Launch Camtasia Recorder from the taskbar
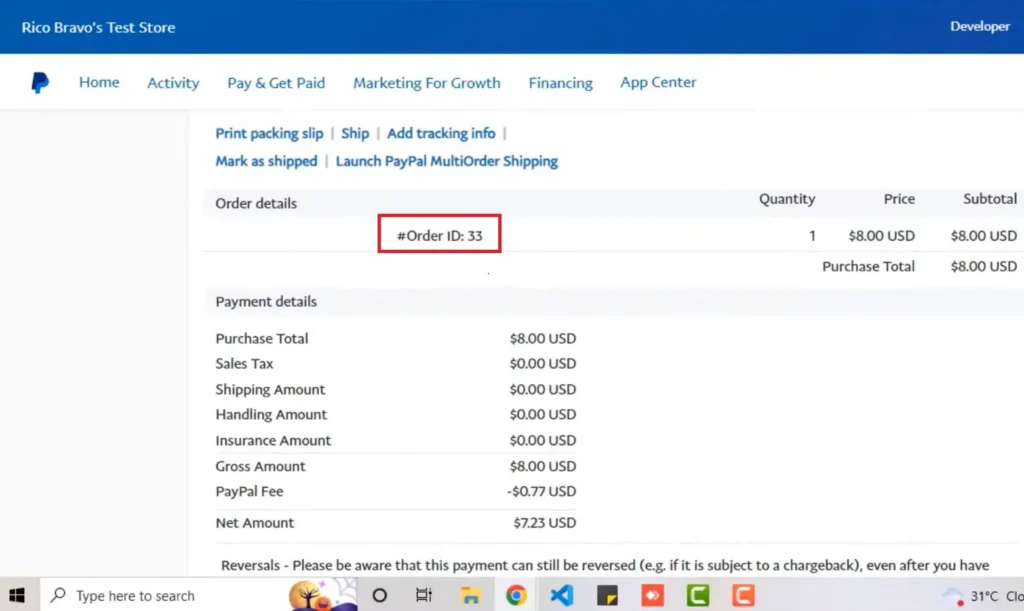This screenshot has width=1024, height=611. click(x=744, y=595)
